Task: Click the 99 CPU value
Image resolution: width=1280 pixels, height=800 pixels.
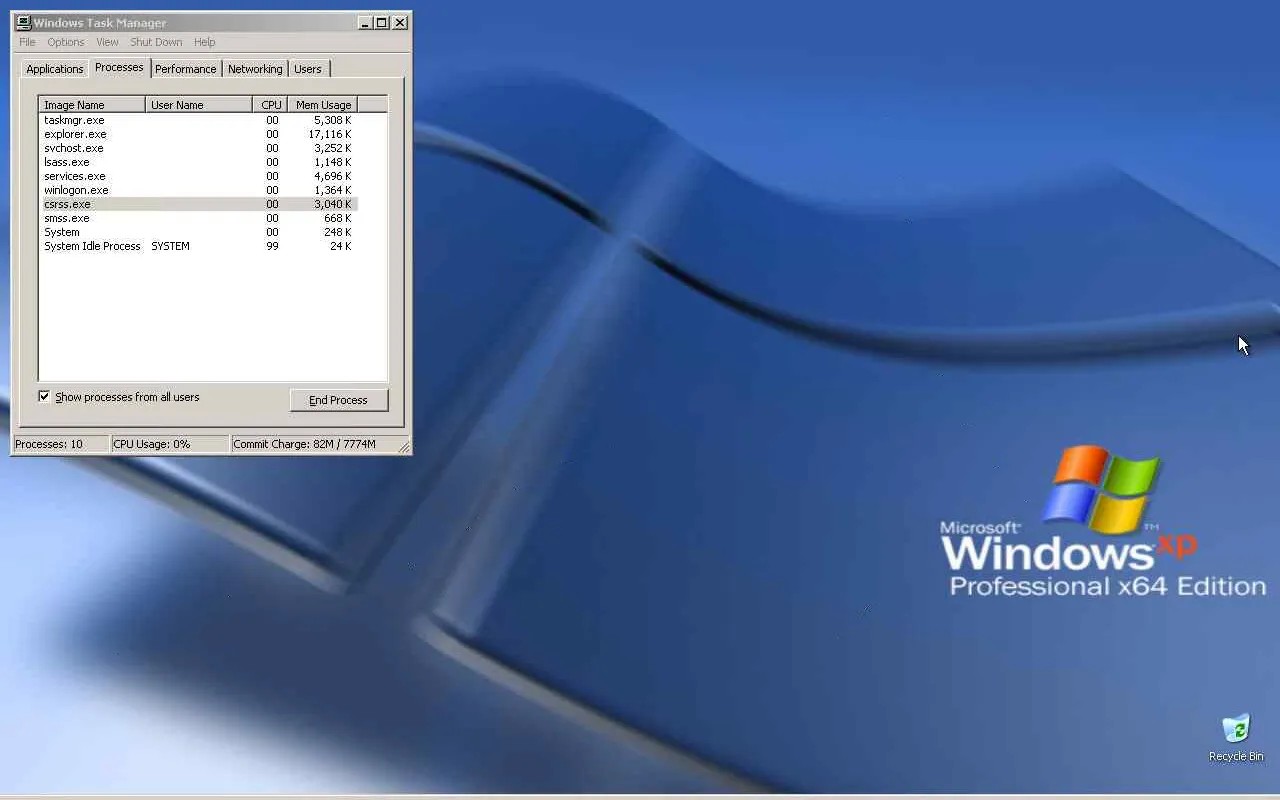Action: point(272,246)
